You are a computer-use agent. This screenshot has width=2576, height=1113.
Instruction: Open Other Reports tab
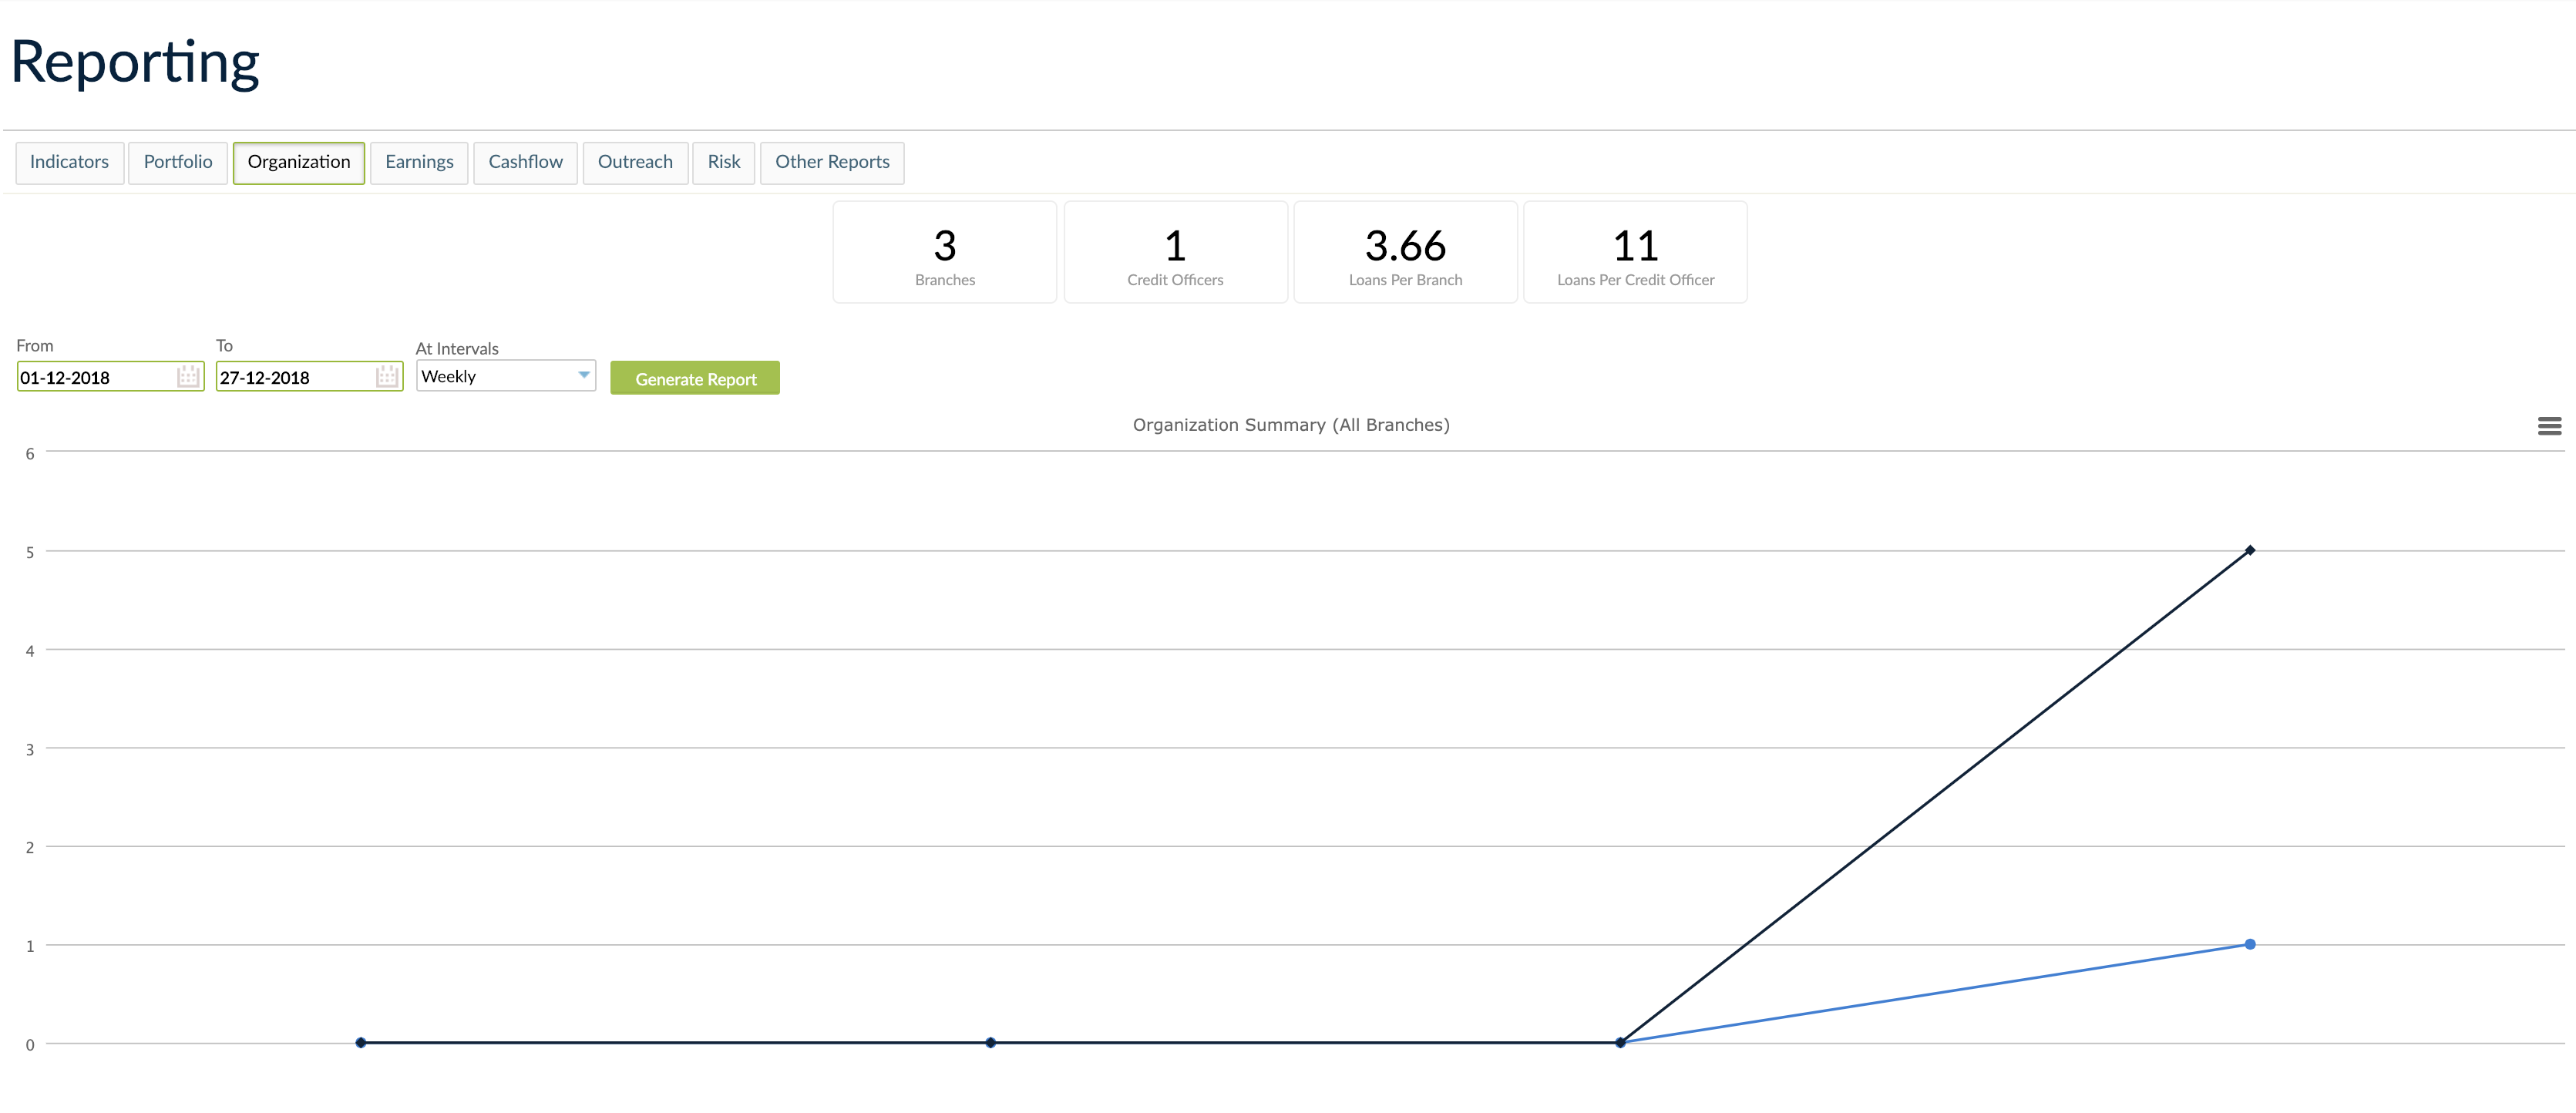pos(832,162)
